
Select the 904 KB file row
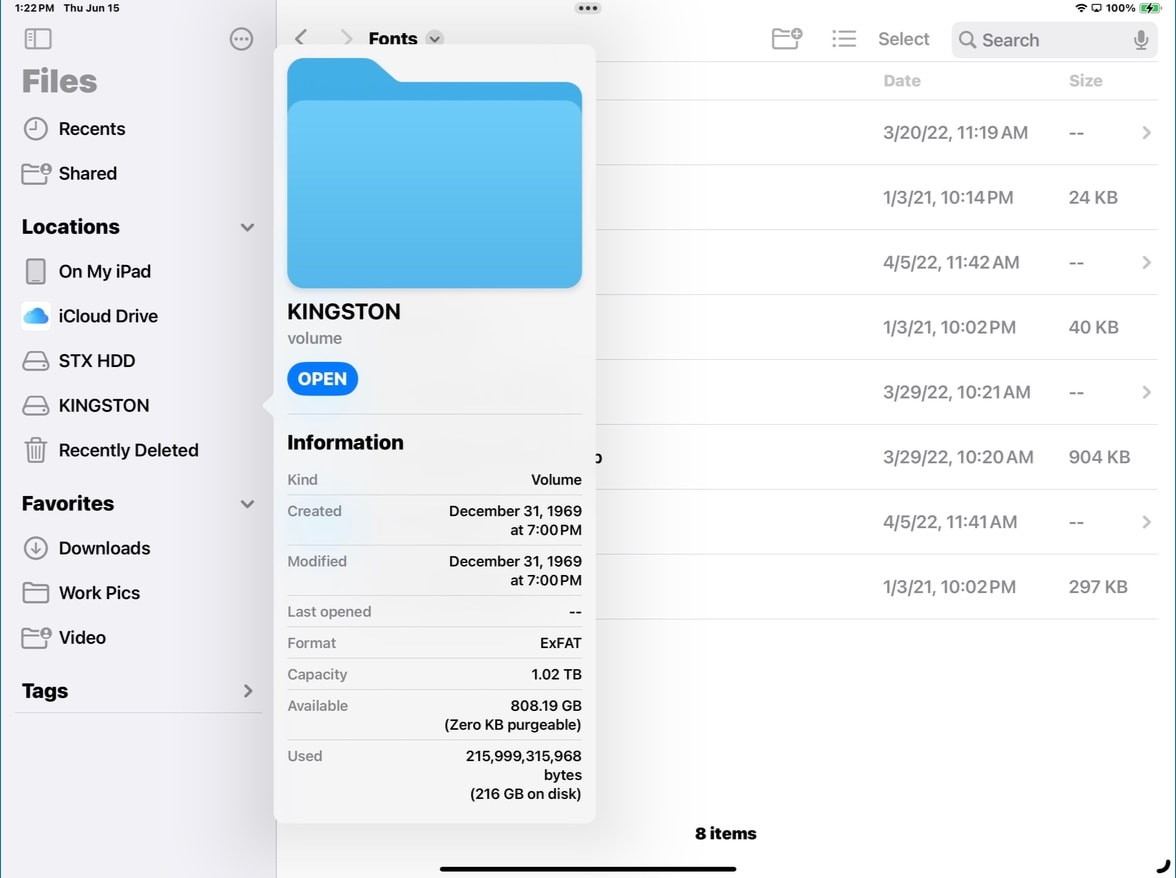[878, 457]
